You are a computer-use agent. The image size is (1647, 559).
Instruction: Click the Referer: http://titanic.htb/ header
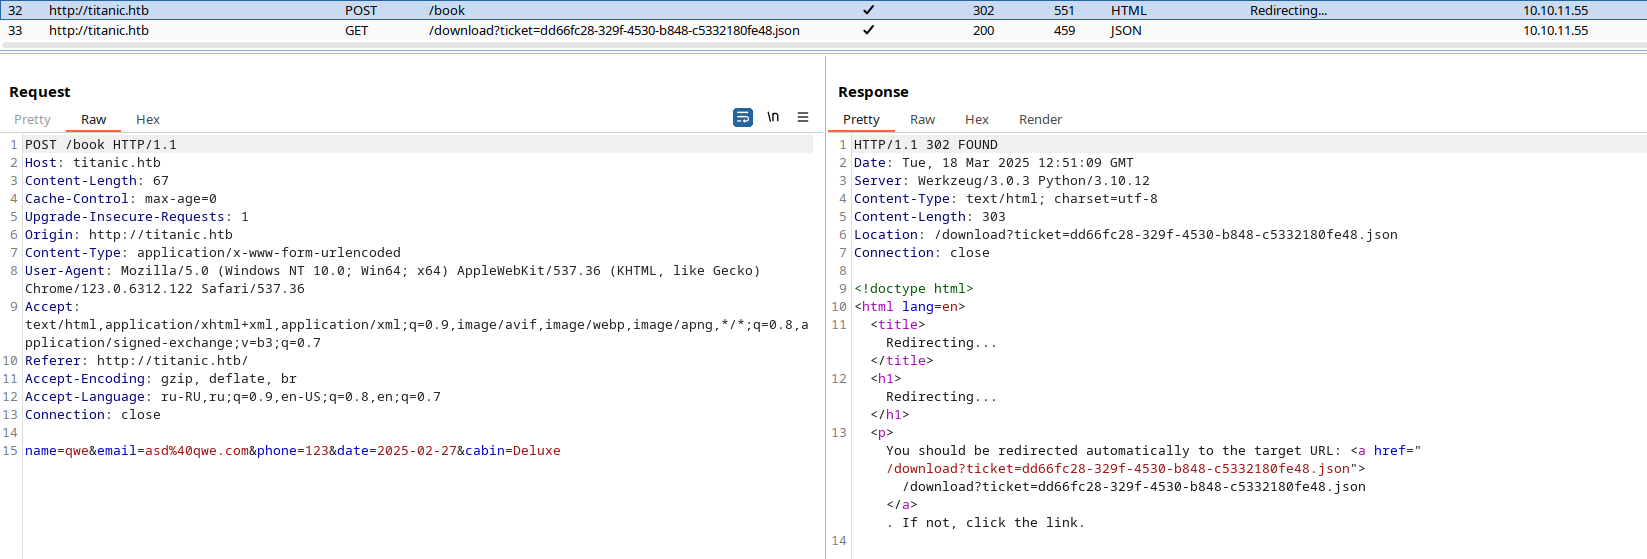coord(137,360)
